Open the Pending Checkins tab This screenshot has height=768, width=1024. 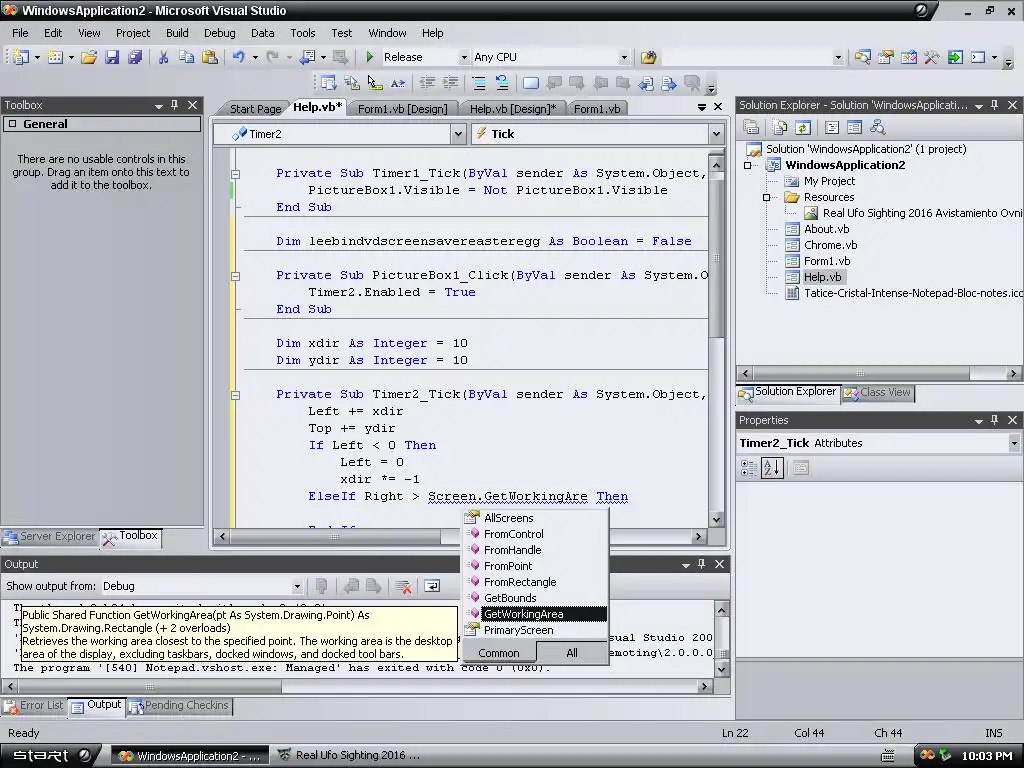tap(180, 706)
